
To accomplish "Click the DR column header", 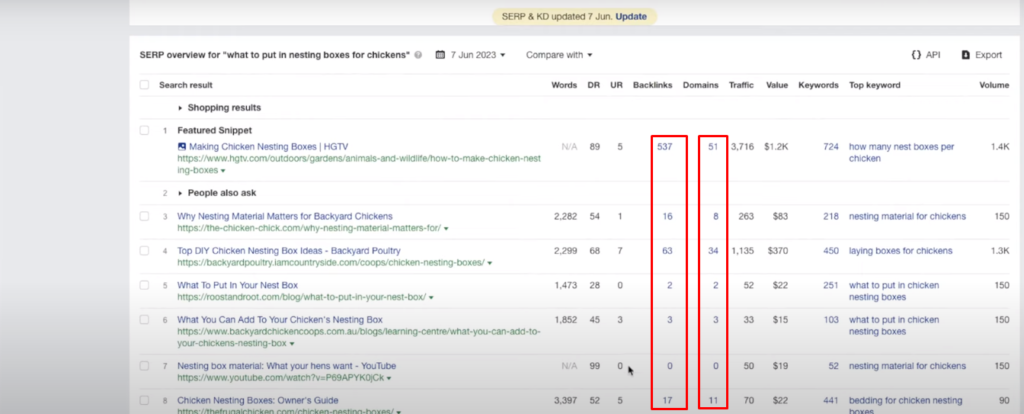I will coord(594,85).
